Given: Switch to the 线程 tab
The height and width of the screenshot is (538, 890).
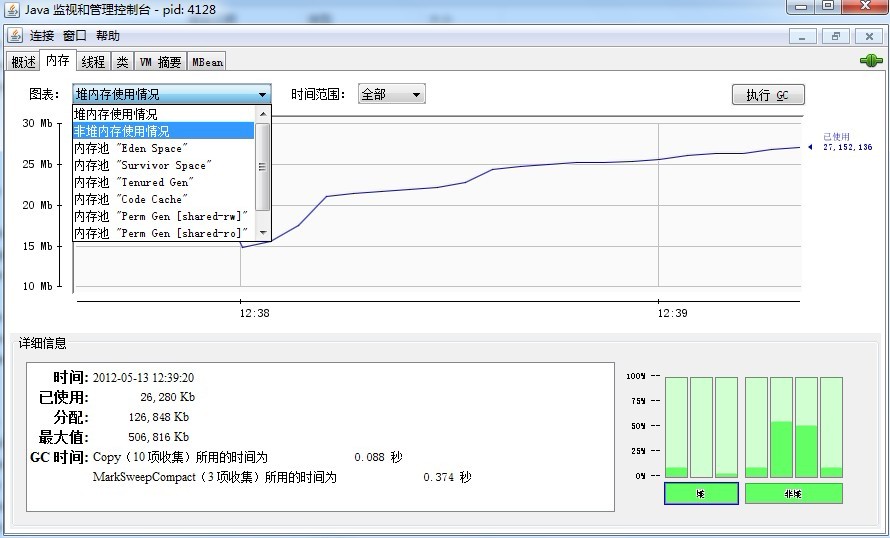Looking at the screenshot, I should click(93, 61).
